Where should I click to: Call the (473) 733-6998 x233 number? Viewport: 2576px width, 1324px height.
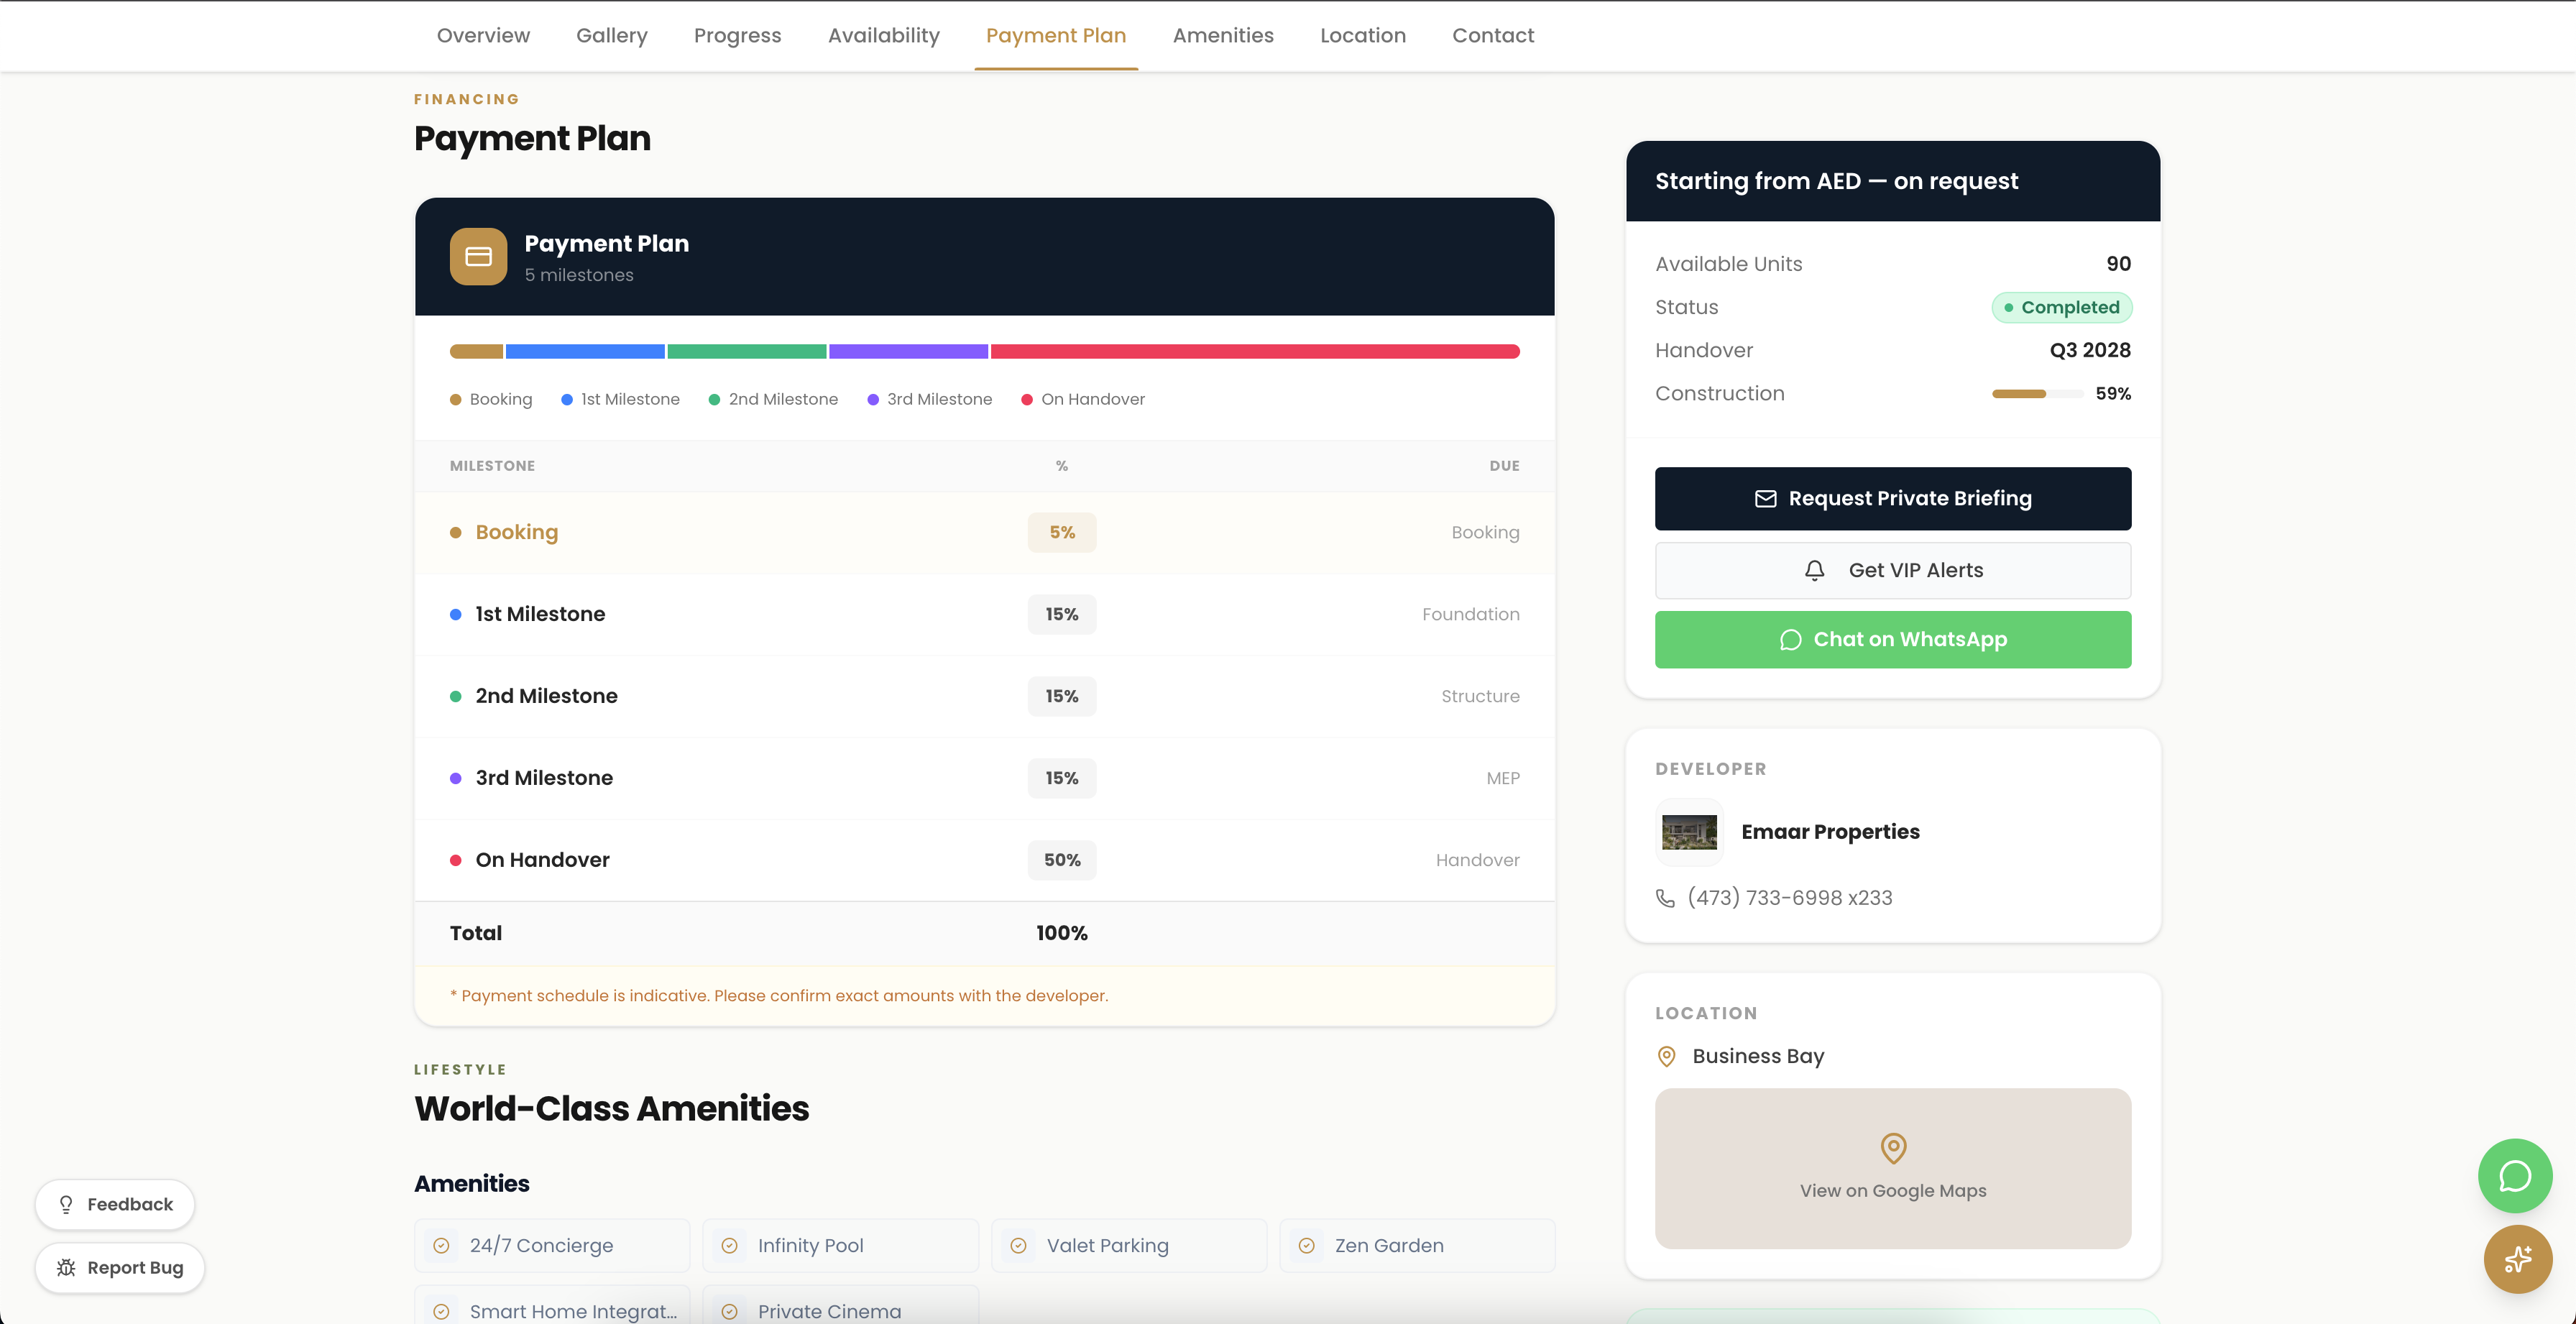pyautogui.click(x=1789, y=898)
